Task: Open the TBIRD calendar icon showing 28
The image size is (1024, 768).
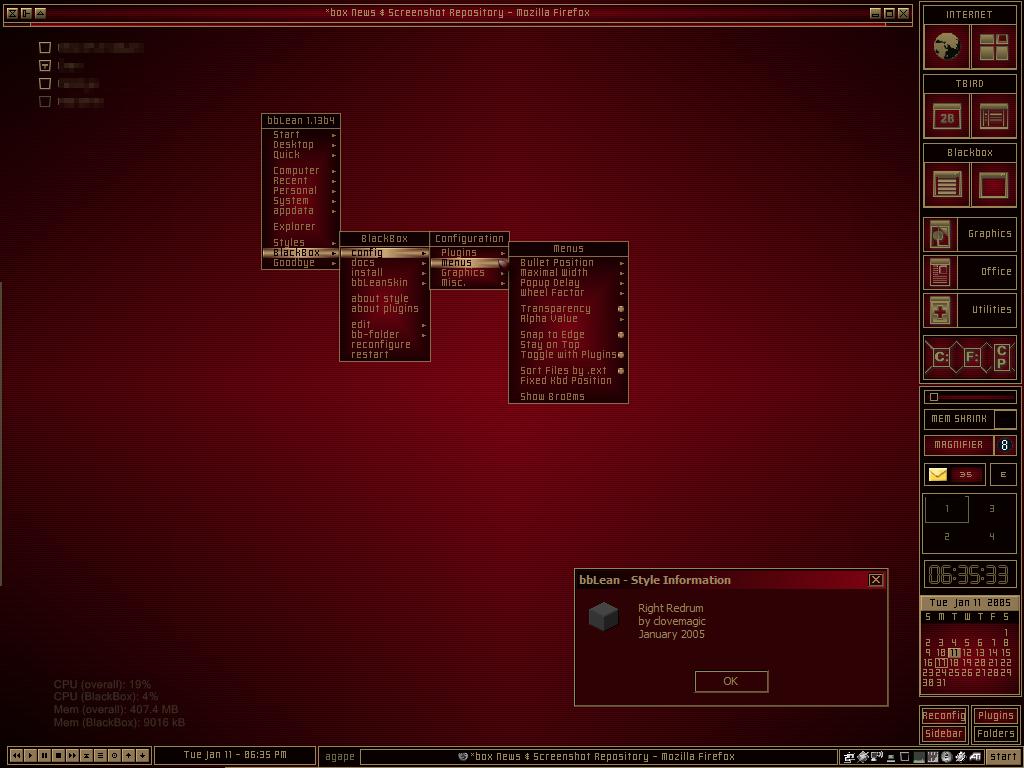Action: point(946,117)
